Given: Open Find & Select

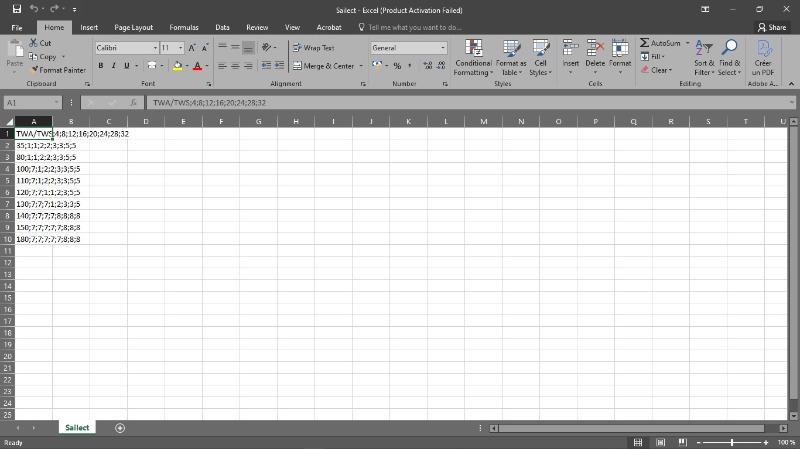Looking at the screenshot, I should coord(730,58).
